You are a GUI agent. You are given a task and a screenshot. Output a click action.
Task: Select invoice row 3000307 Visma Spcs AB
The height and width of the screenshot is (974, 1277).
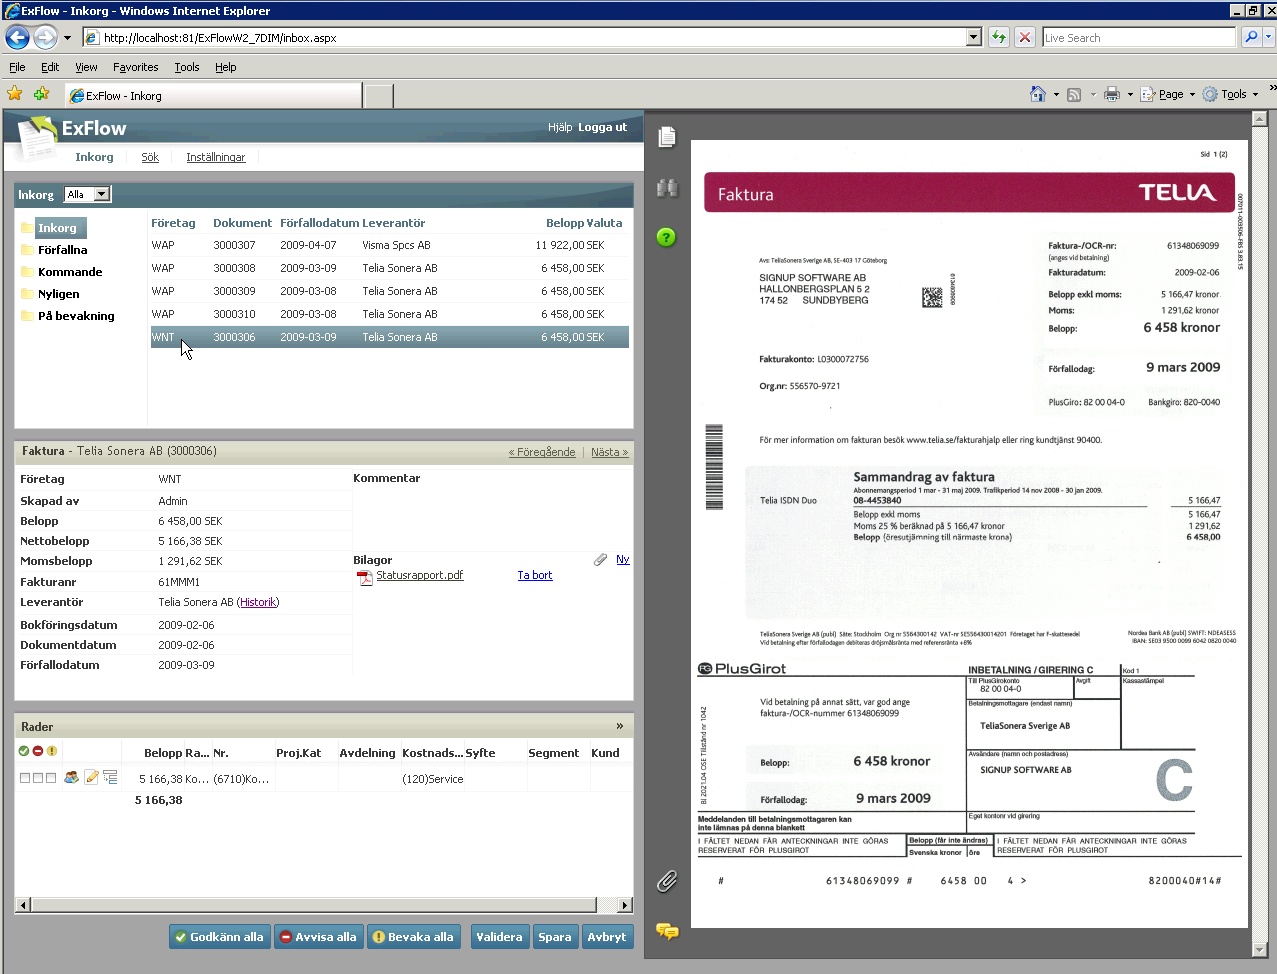(389, 245)
